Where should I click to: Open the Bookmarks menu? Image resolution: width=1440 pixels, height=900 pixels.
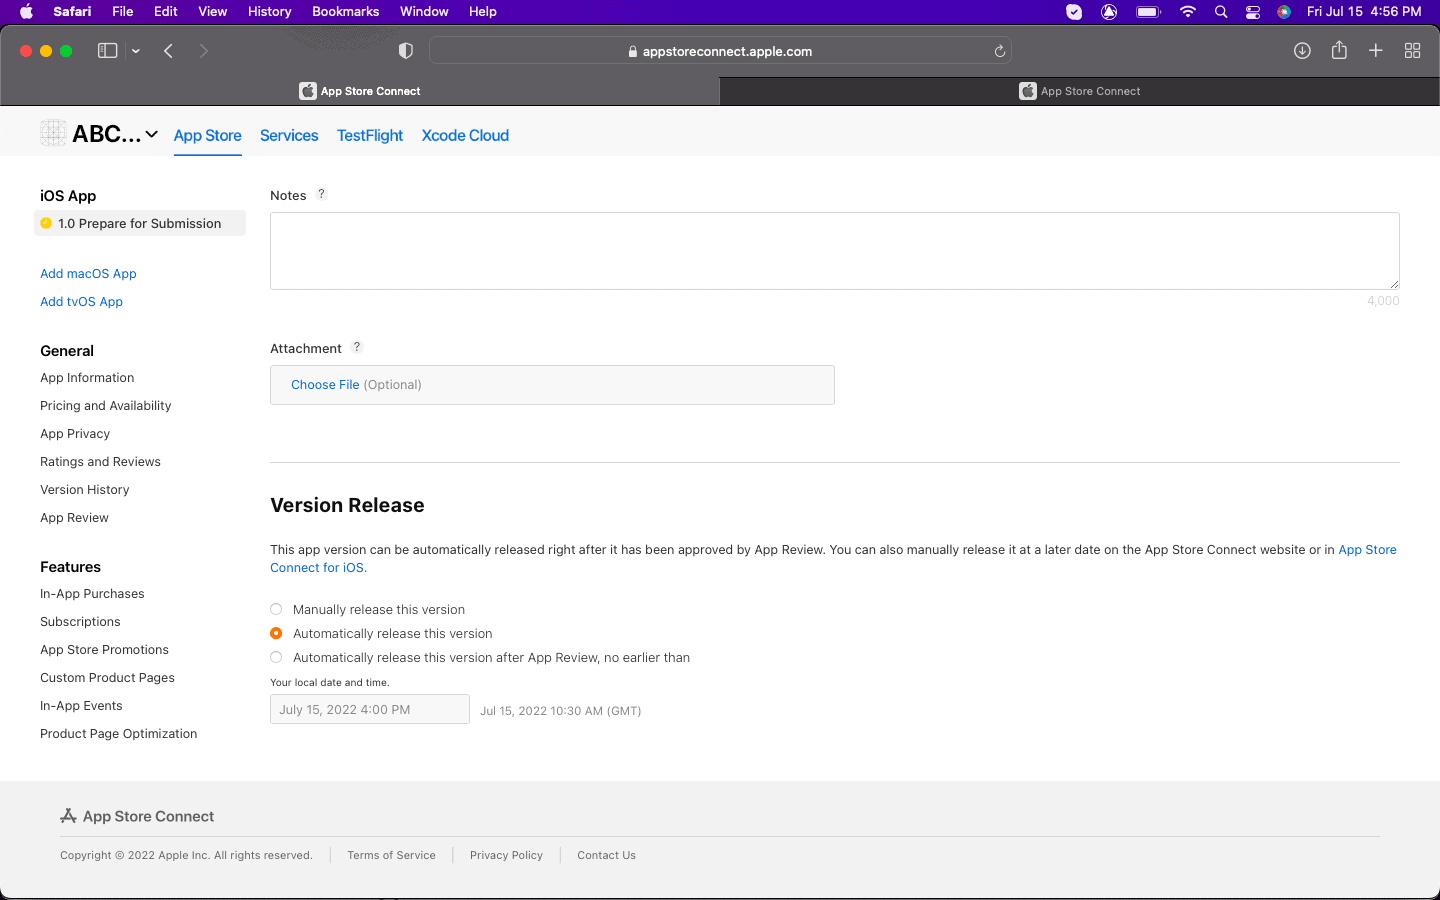[345, 12]
